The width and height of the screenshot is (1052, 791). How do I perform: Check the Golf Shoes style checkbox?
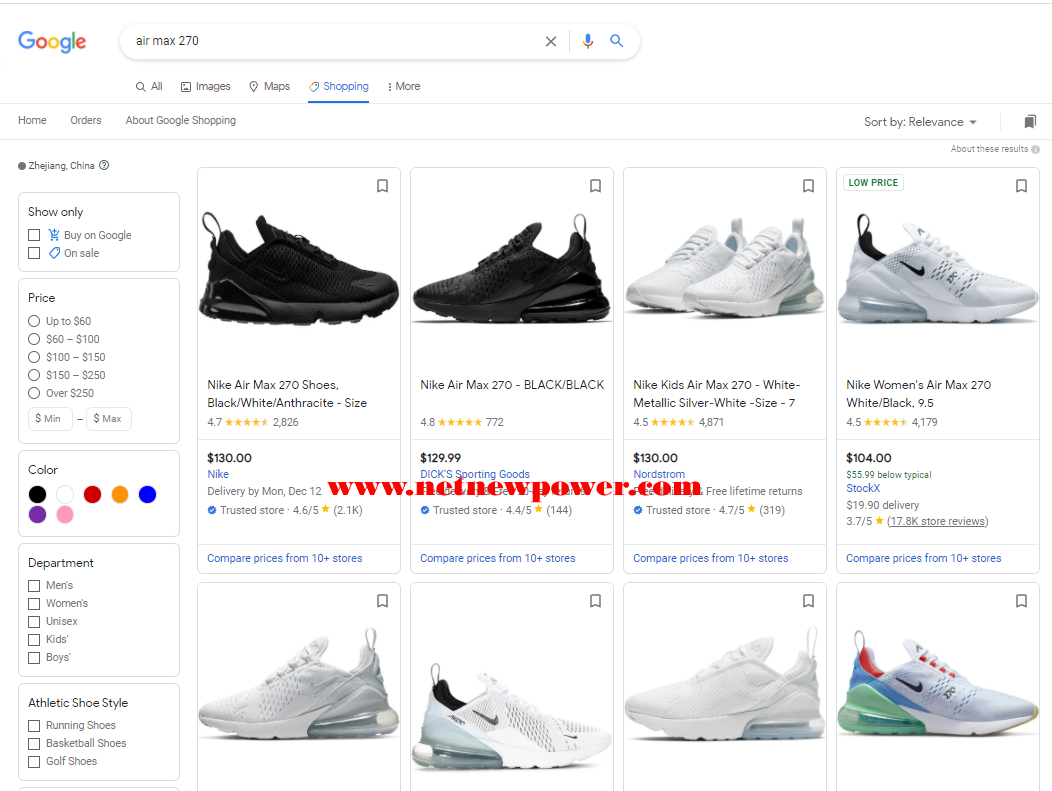point(34,762)
